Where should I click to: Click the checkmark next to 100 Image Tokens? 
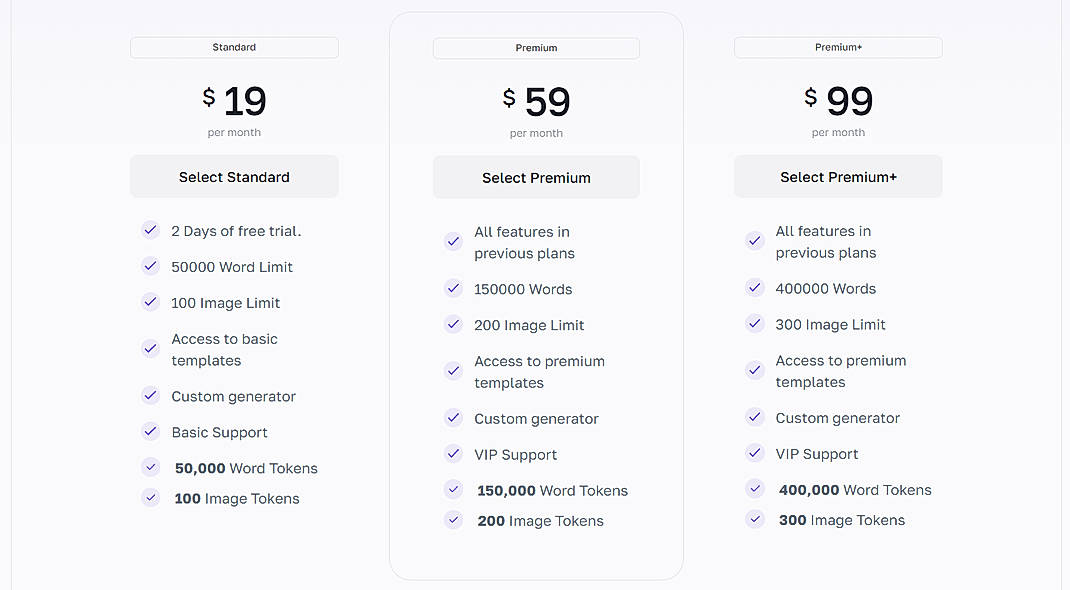coord(150,496)
